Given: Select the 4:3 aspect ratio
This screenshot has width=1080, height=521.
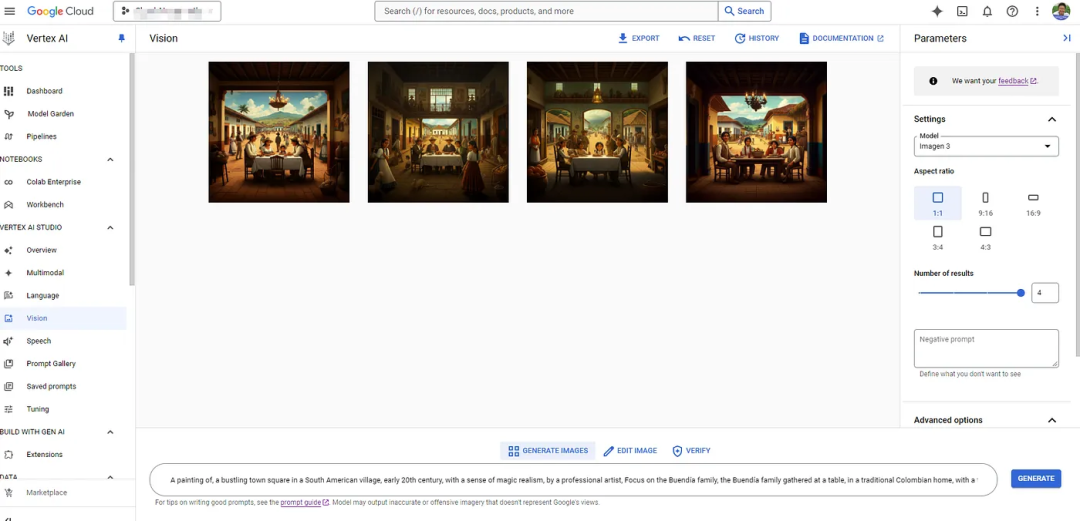Looking at the screenshot, I should coord(986,238).
